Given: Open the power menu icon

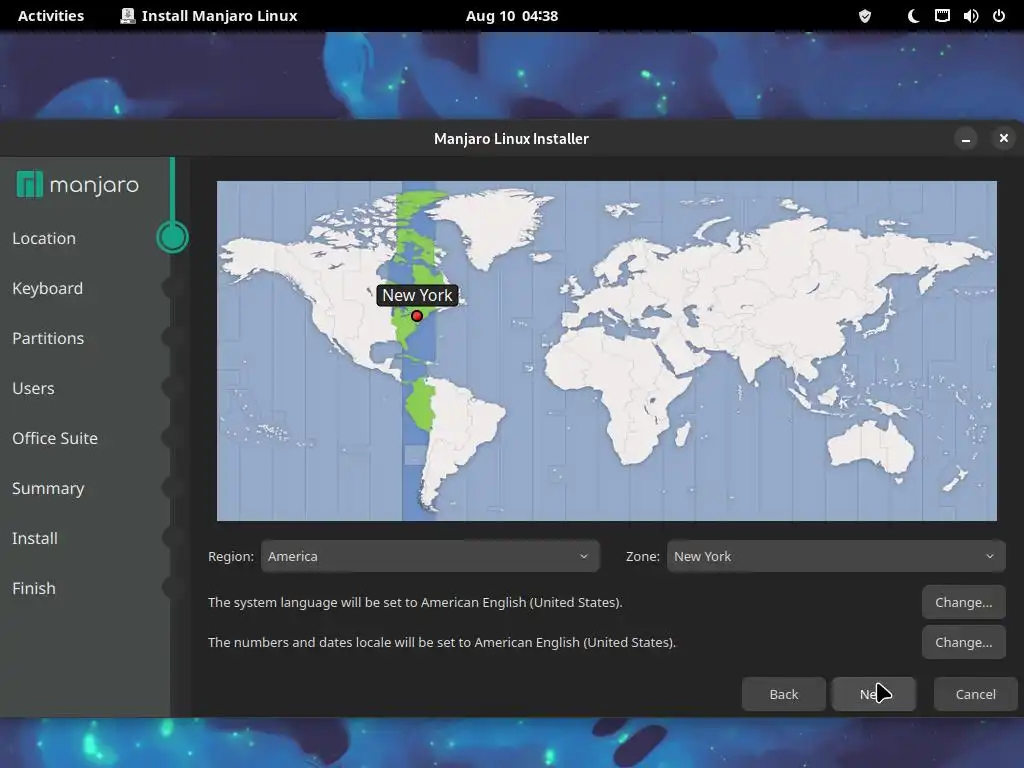Looking at the screenshot, I should click(x=999, y=16).
